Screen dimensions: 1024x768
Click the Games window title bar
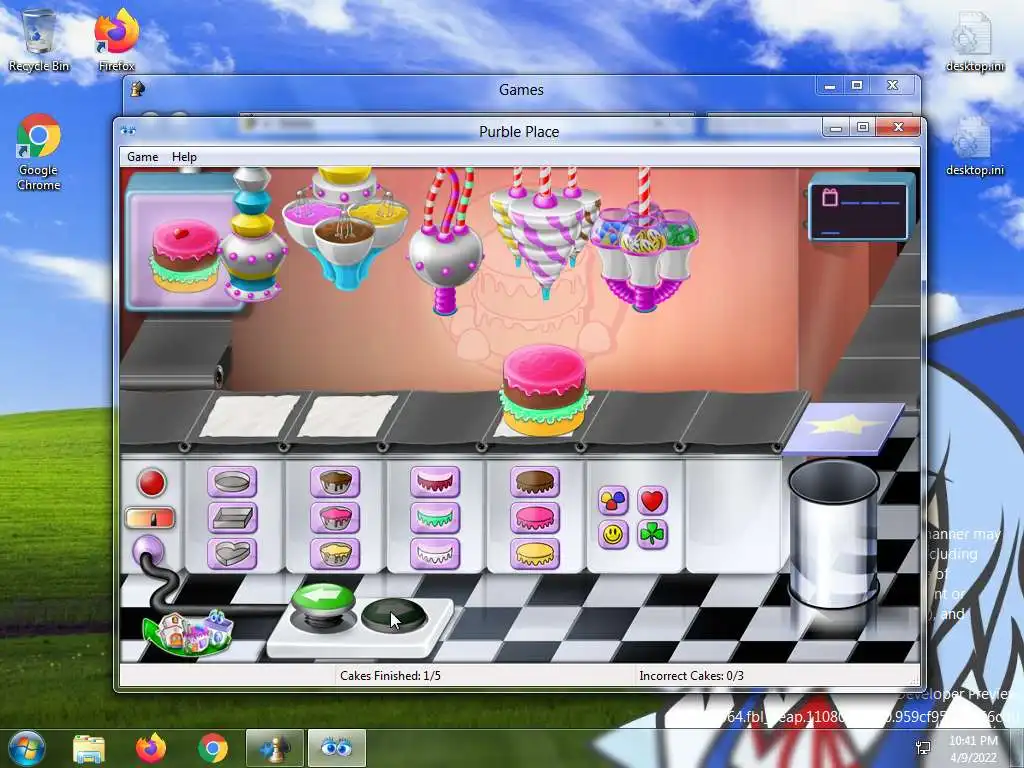pos(521,89)
